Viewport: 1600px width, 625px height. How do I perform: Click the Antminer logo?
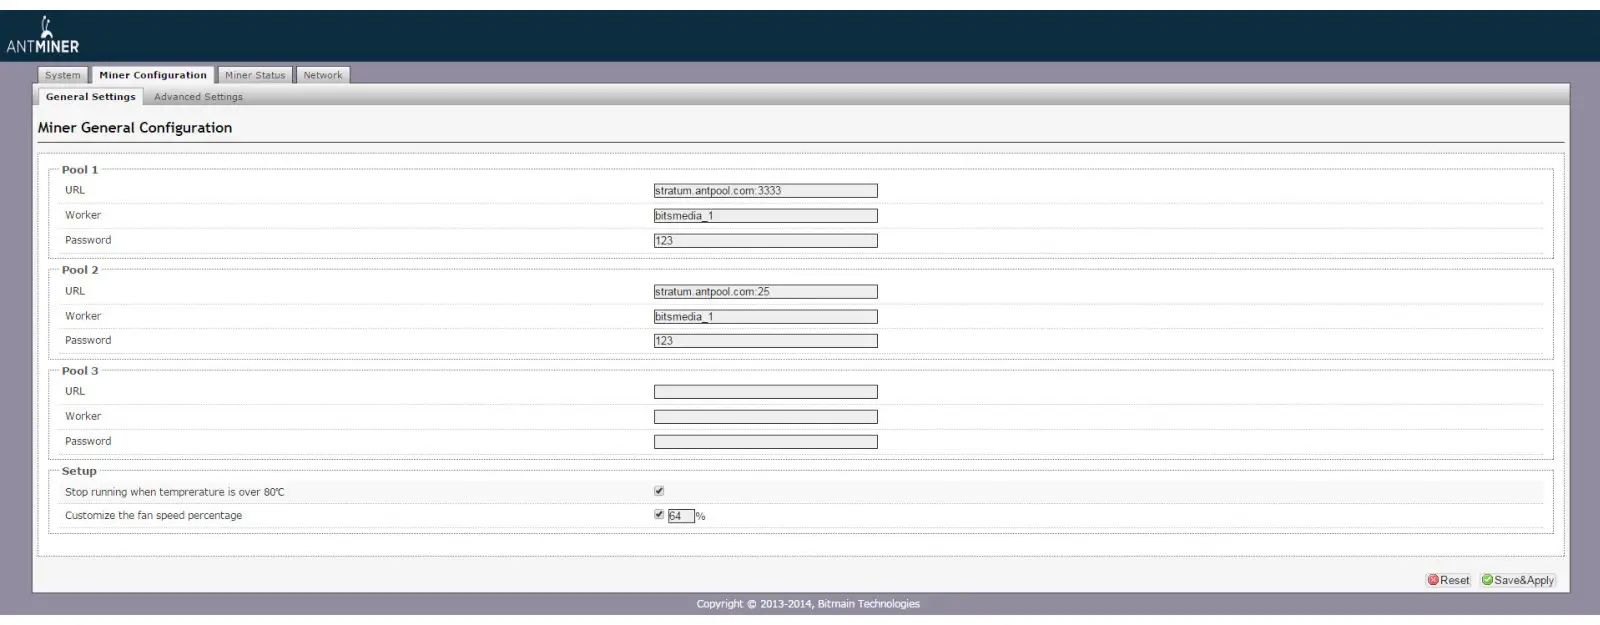tap(42, 36)
